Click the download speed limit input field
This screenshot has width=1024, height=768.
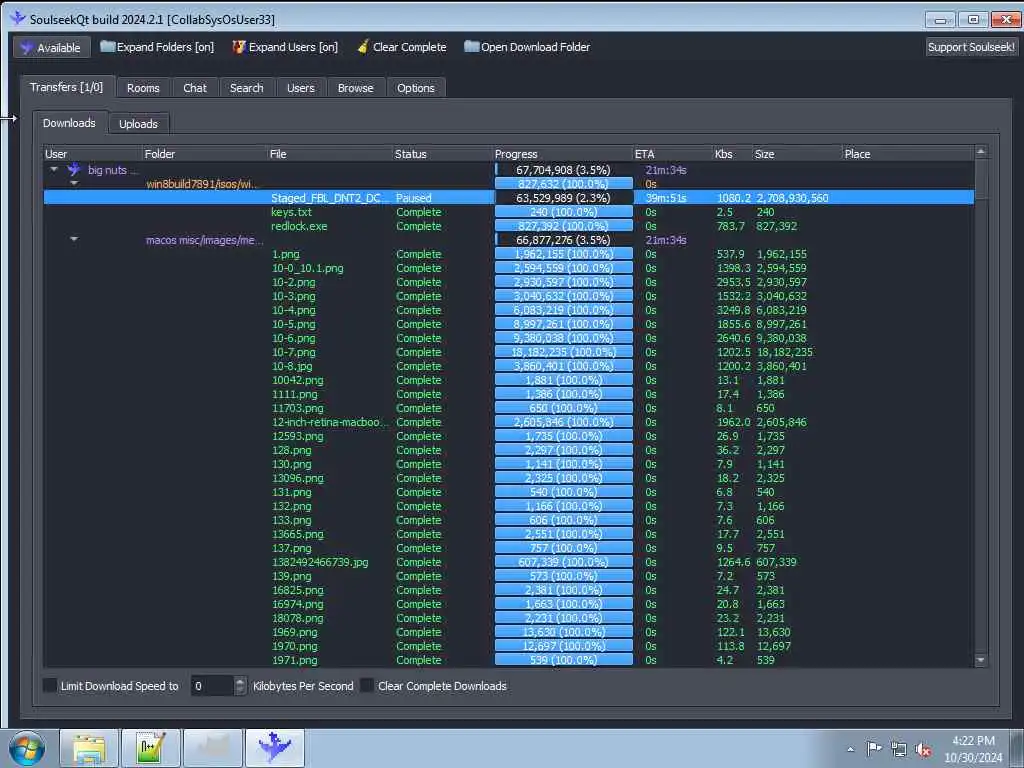click(x=212, y=686)
